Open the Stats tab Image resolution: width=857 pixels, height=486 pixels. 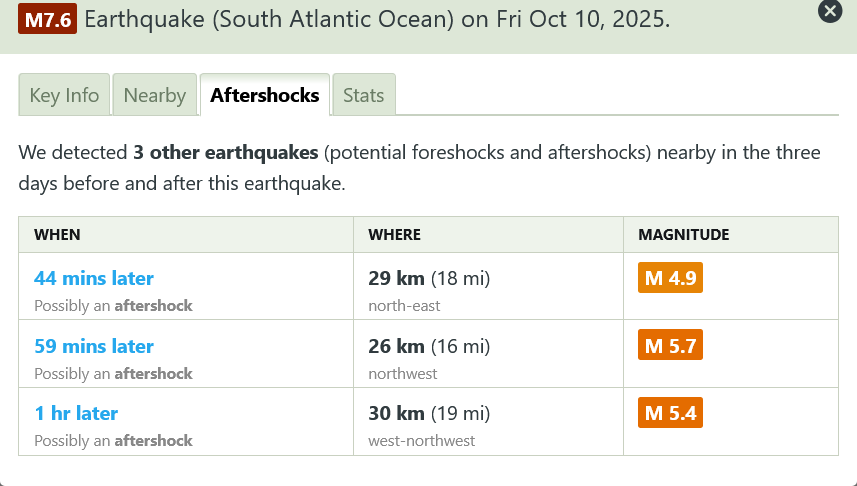pos(363,95)
